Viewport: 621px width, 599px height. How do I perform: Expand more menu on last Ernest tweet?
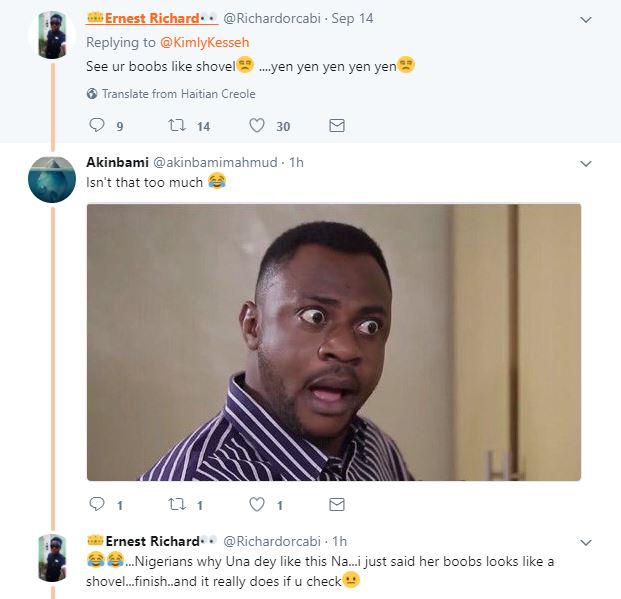(586, 541)
